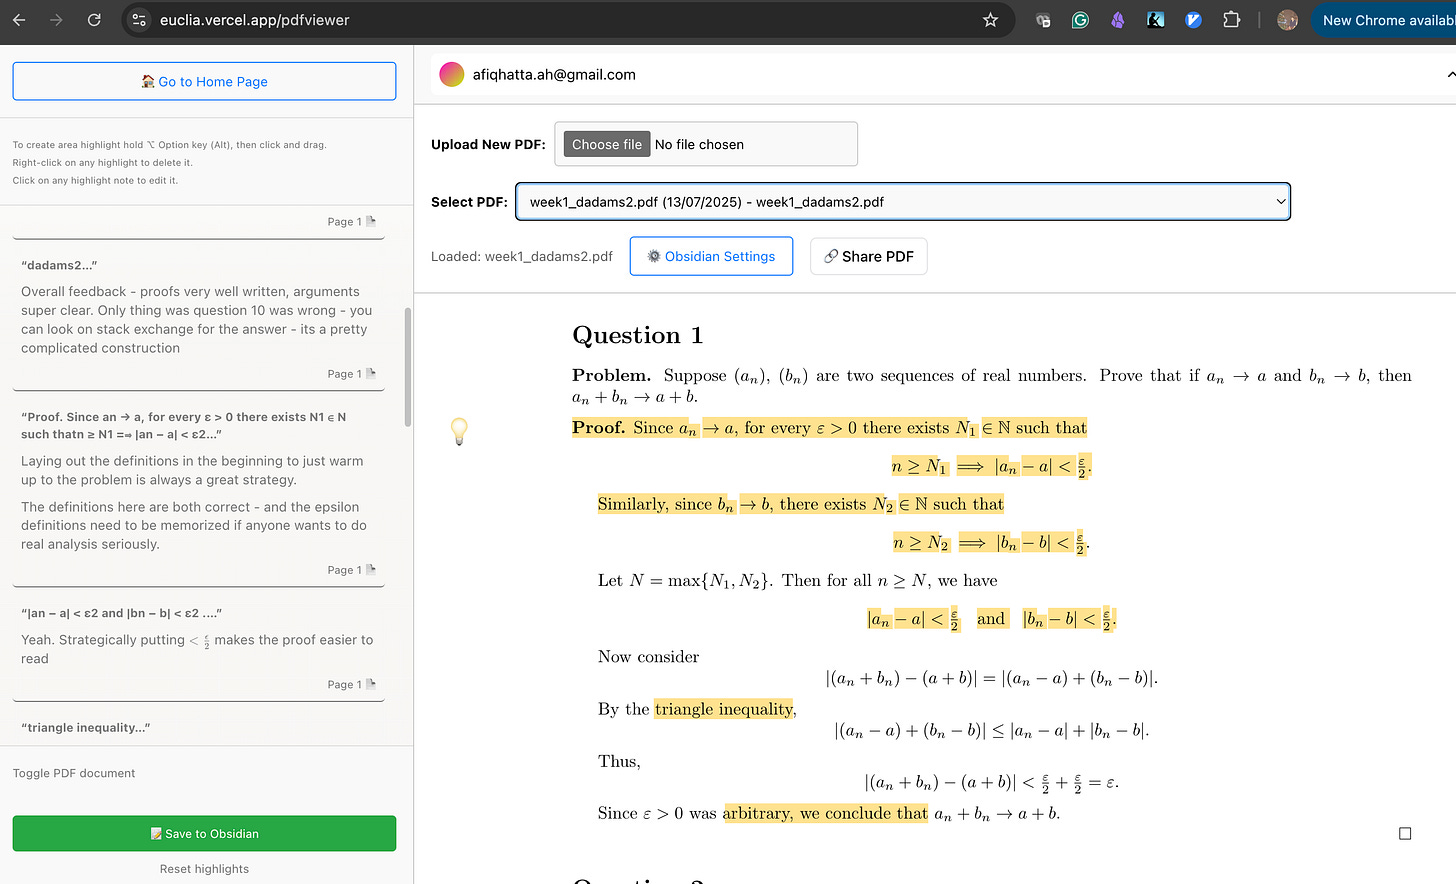Click the Choose file button
The height and width of the screenshot is (884, 1456).
tap(607, 144)
